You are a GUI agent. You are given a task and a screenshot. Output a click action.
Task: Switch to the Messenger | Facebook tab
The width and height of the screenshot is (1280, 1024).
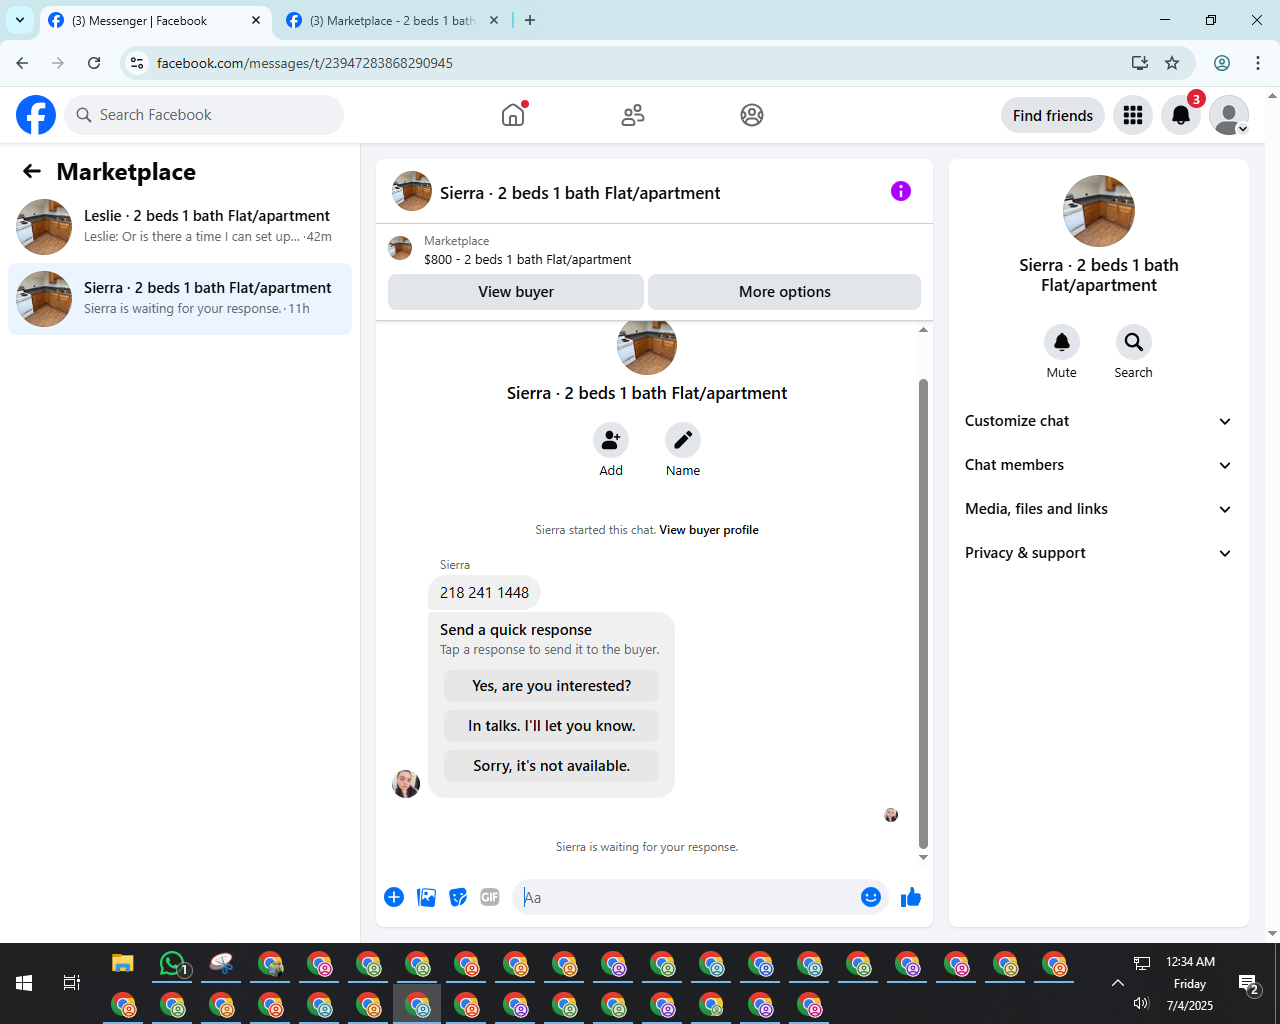click(x=155, y=20)
